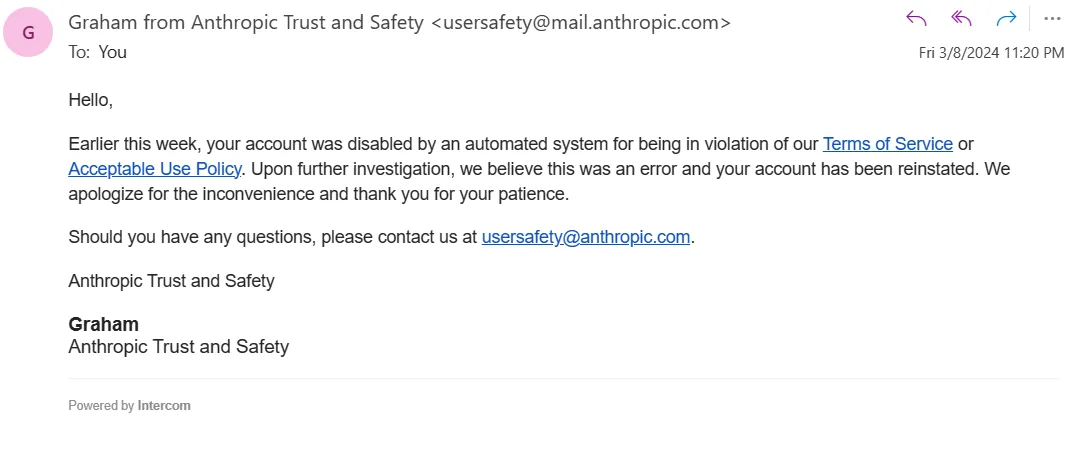Click the To: label
This screenshot has width=1077, height=475.
pos(78,52)
